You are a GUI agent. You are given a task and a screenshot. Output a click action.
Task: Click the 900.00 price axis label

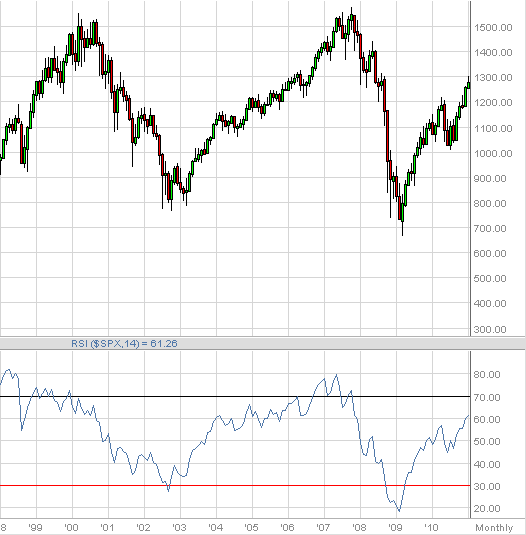coord(490,178)
